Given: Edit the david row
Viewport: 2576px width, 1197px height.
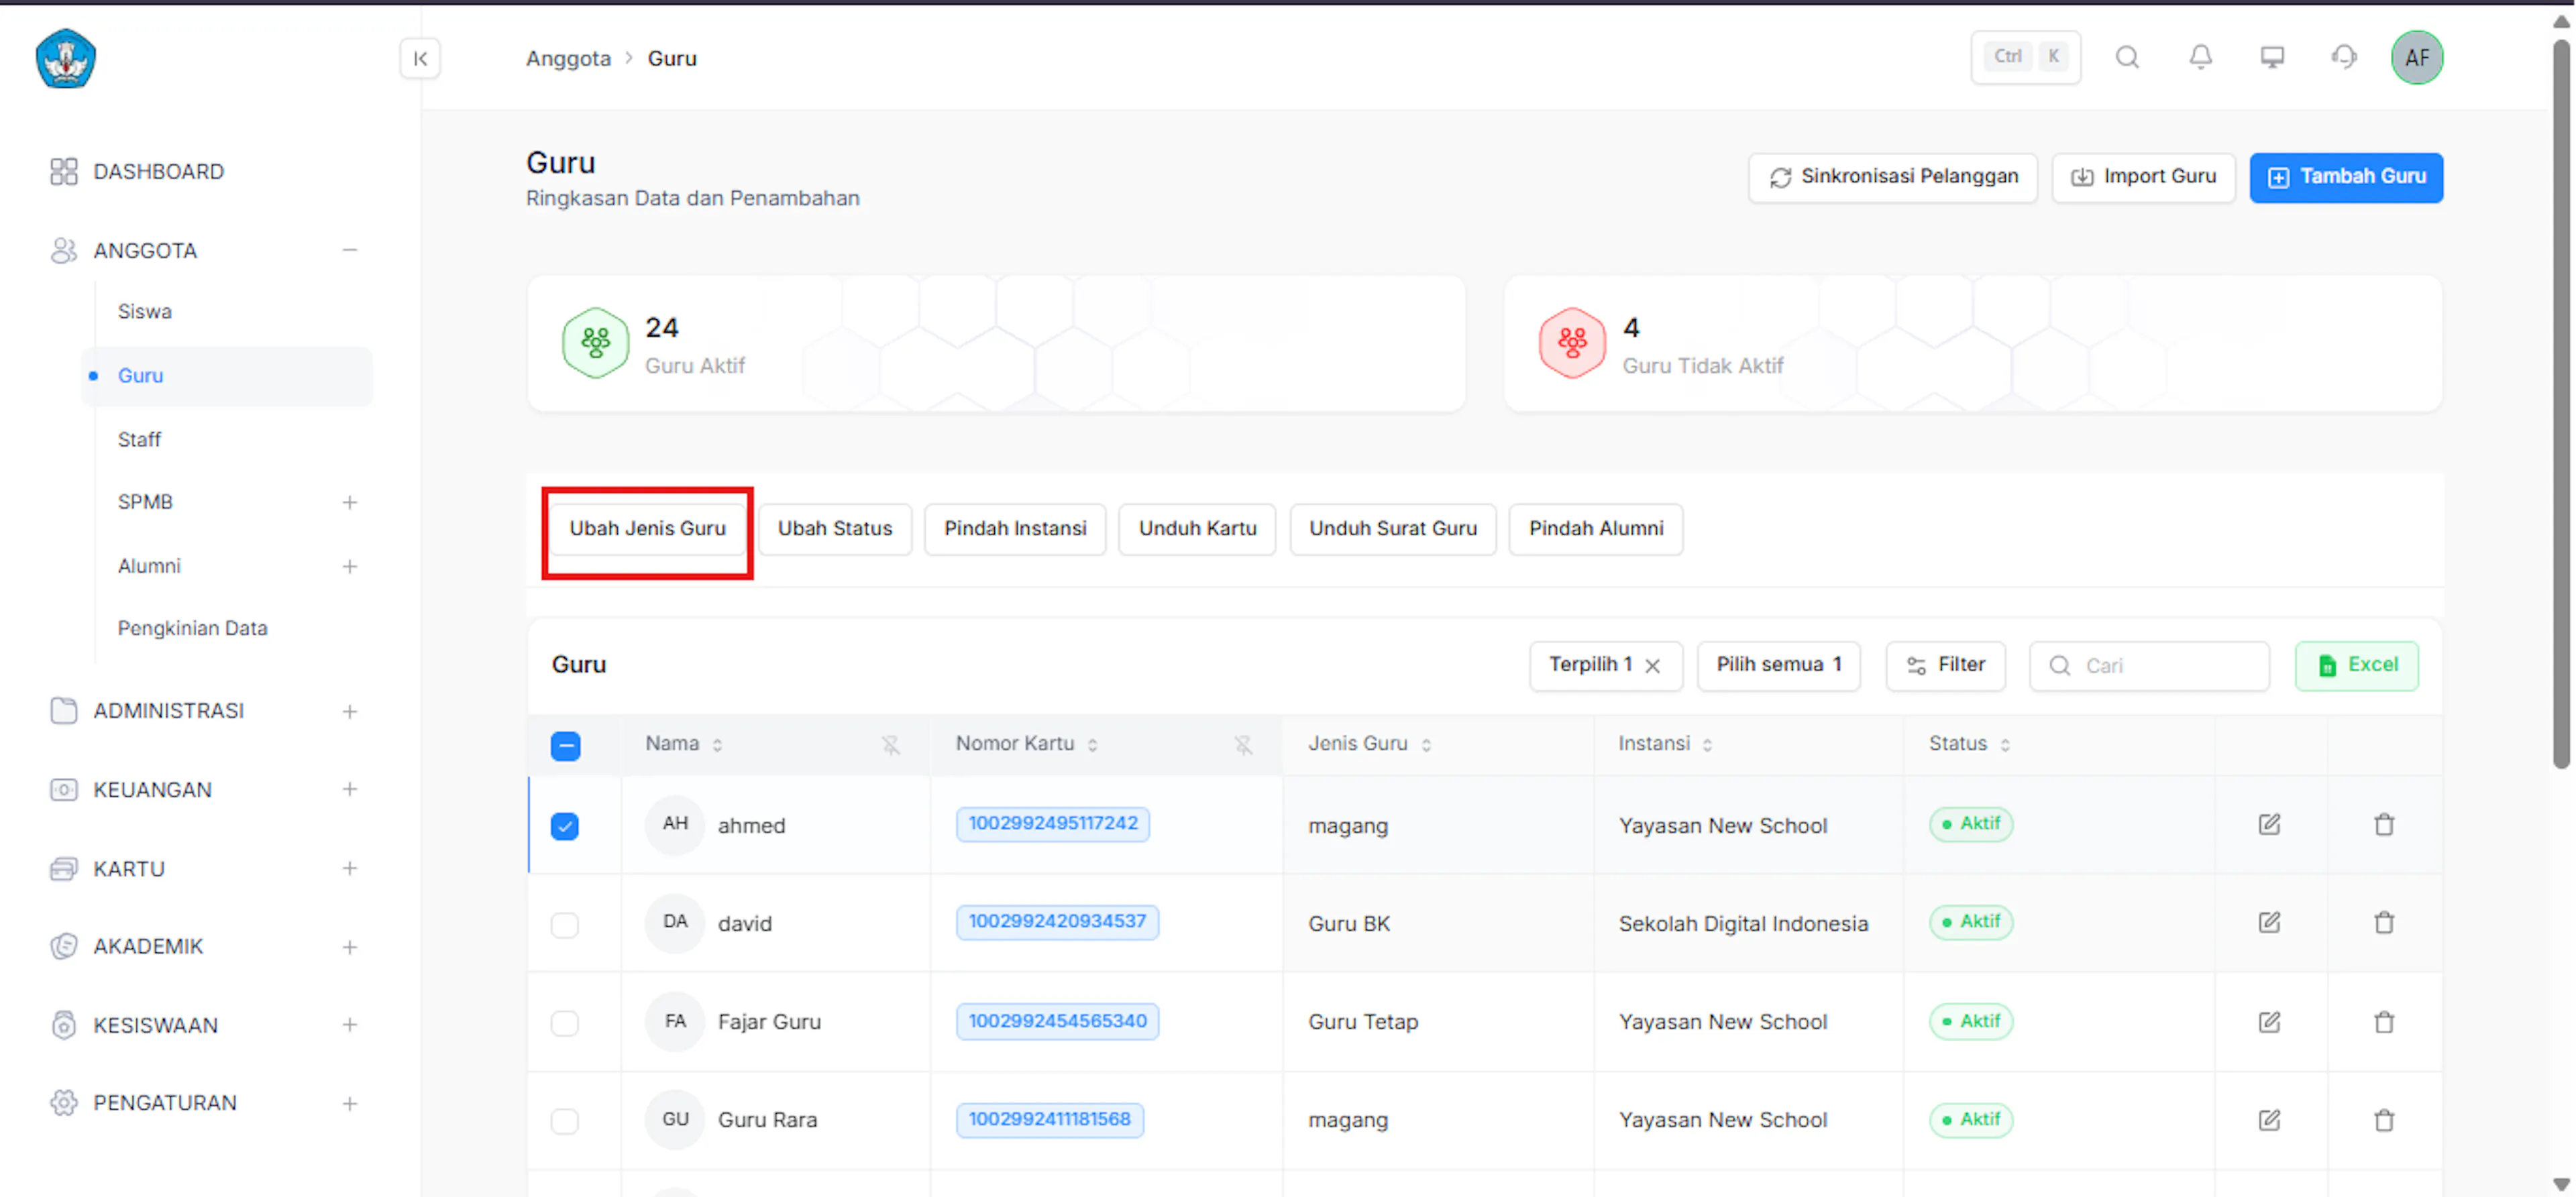Looking at the screenshot, I should point(2269,922).
